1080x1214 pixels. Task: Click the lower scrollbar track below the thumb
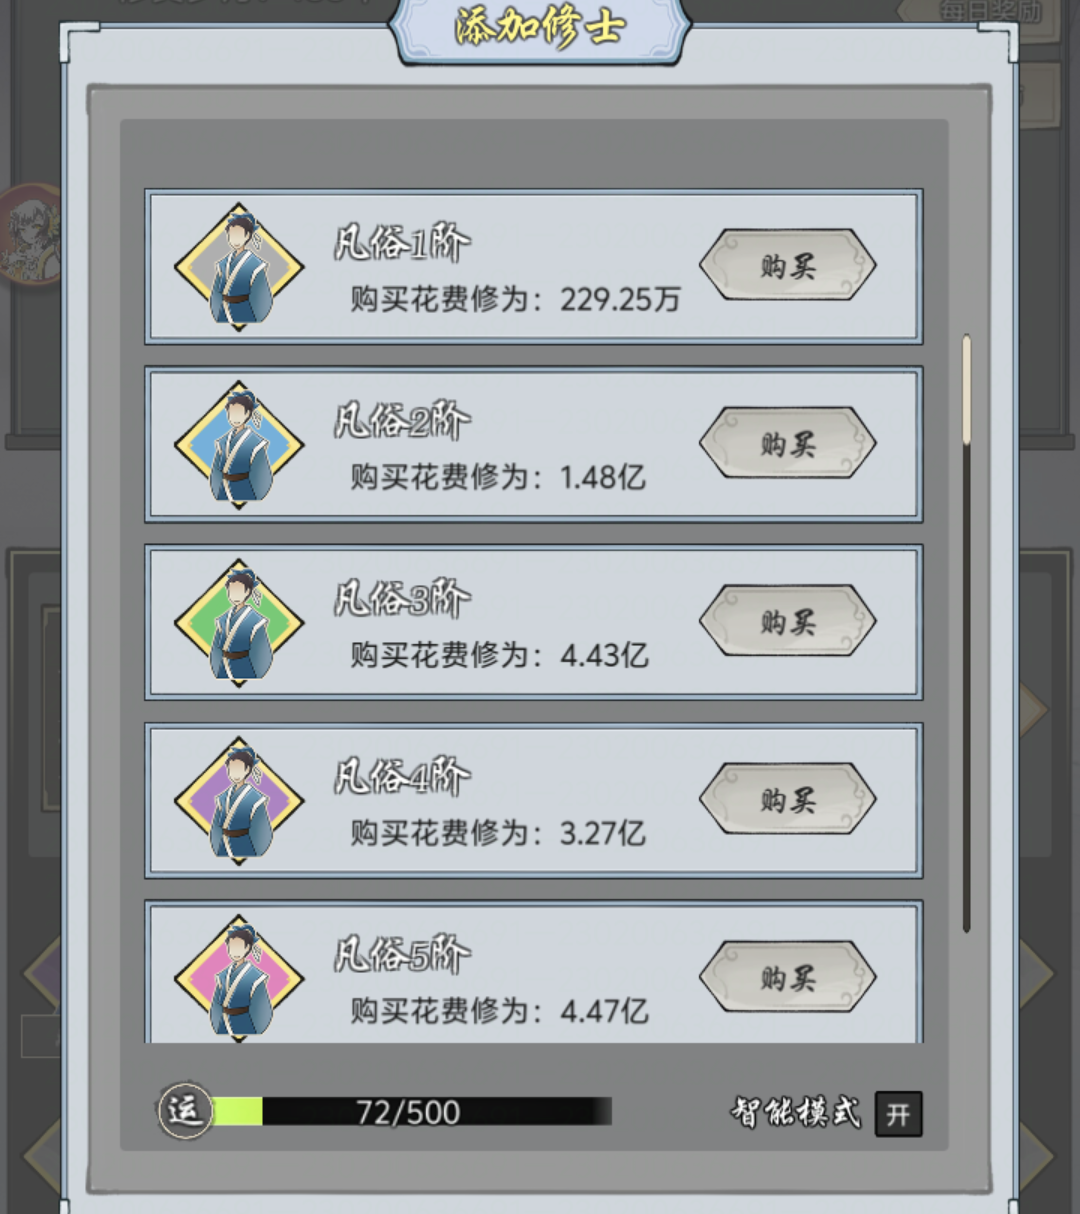[967, 688]
